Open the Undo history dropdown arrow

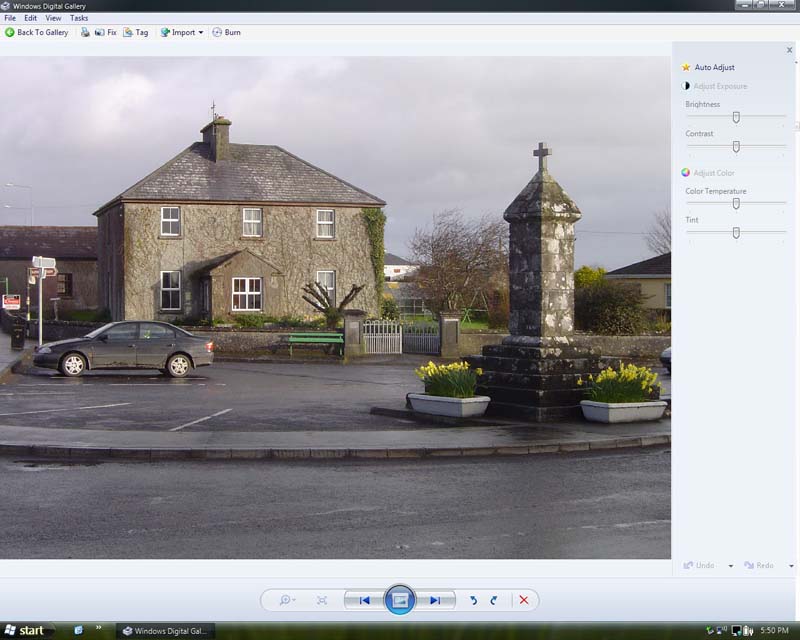(730, 566)
